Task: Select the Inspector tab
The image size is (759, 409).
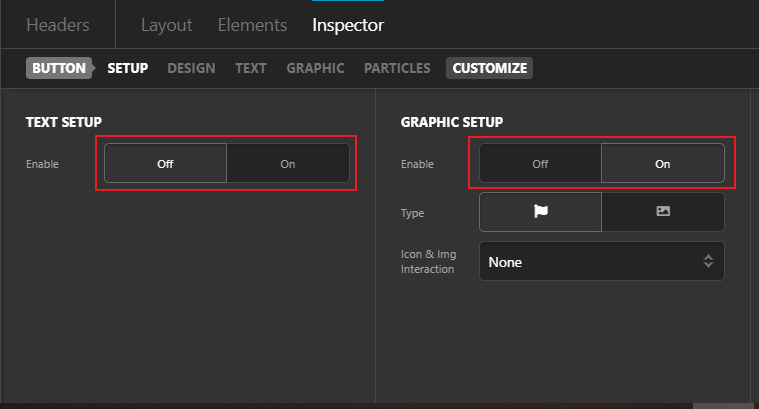Action: pos(348,25)
